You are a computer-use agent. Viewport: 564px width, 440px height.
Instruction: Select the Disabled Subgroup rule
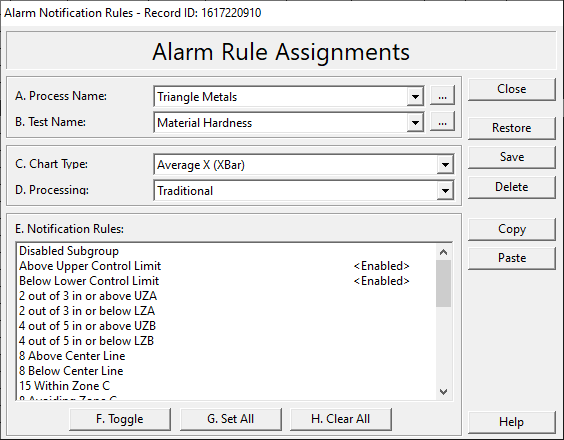(226, 251)
